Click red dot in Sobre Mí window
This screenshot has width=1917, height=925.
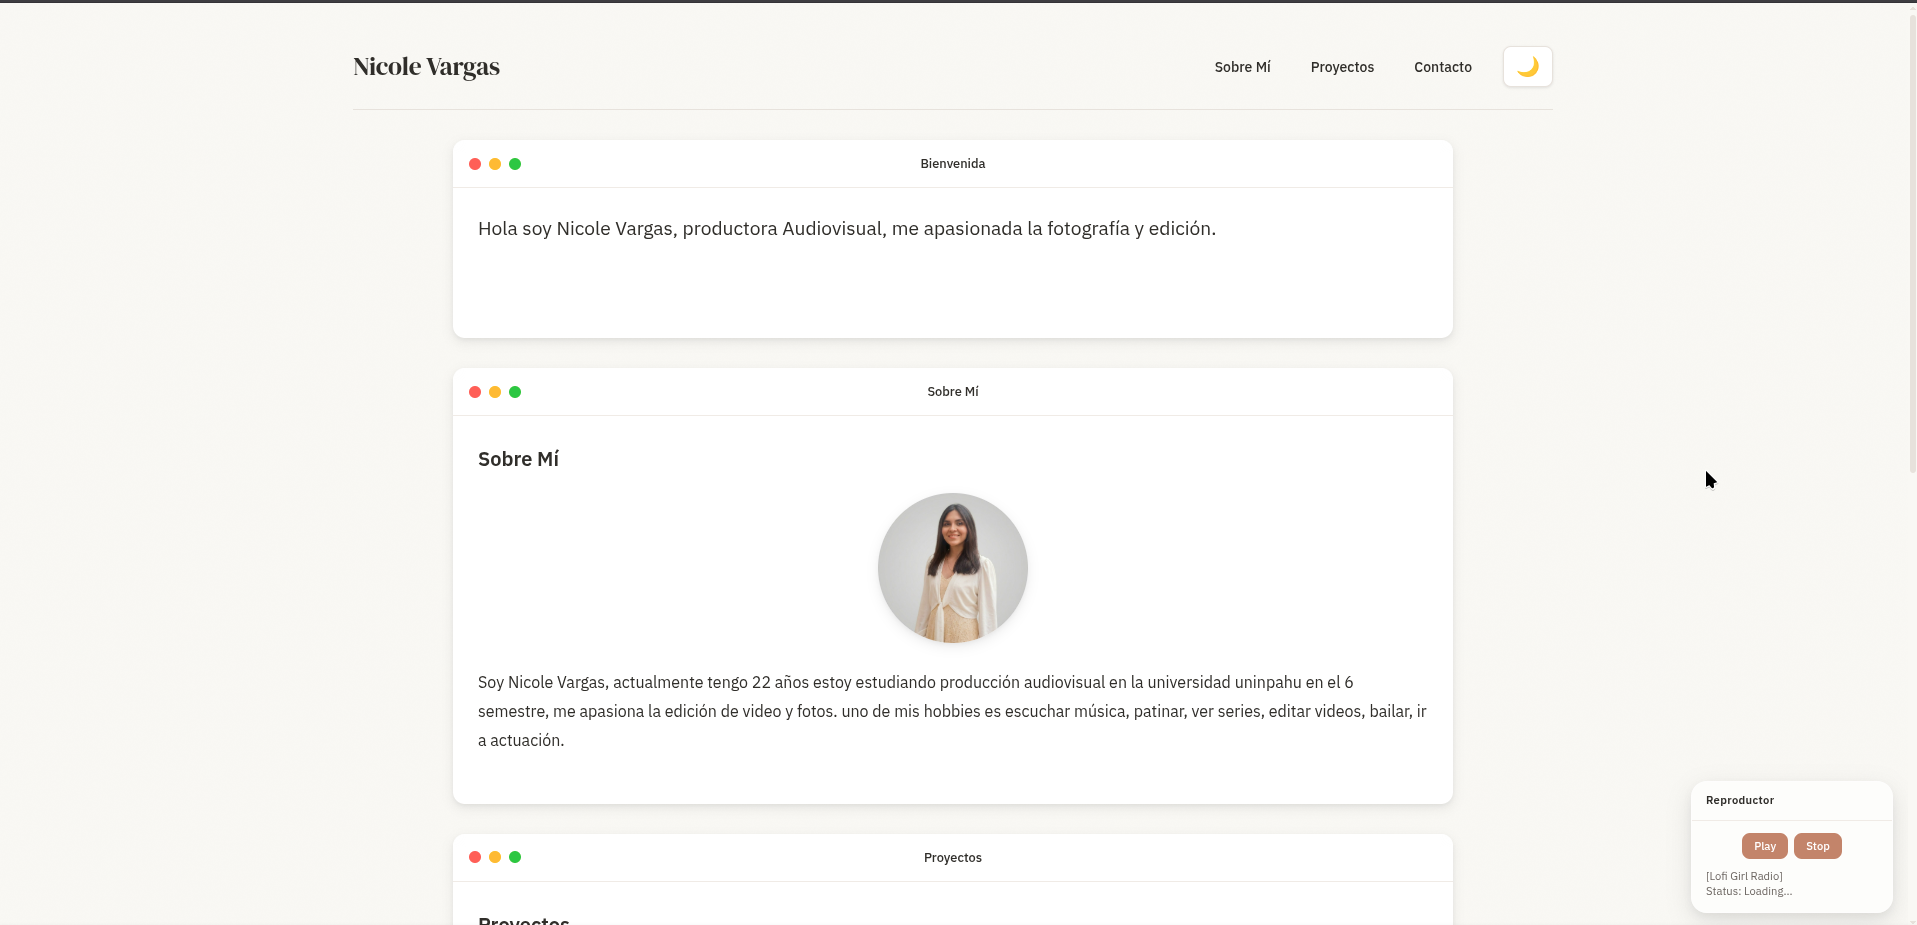(475, 392)
